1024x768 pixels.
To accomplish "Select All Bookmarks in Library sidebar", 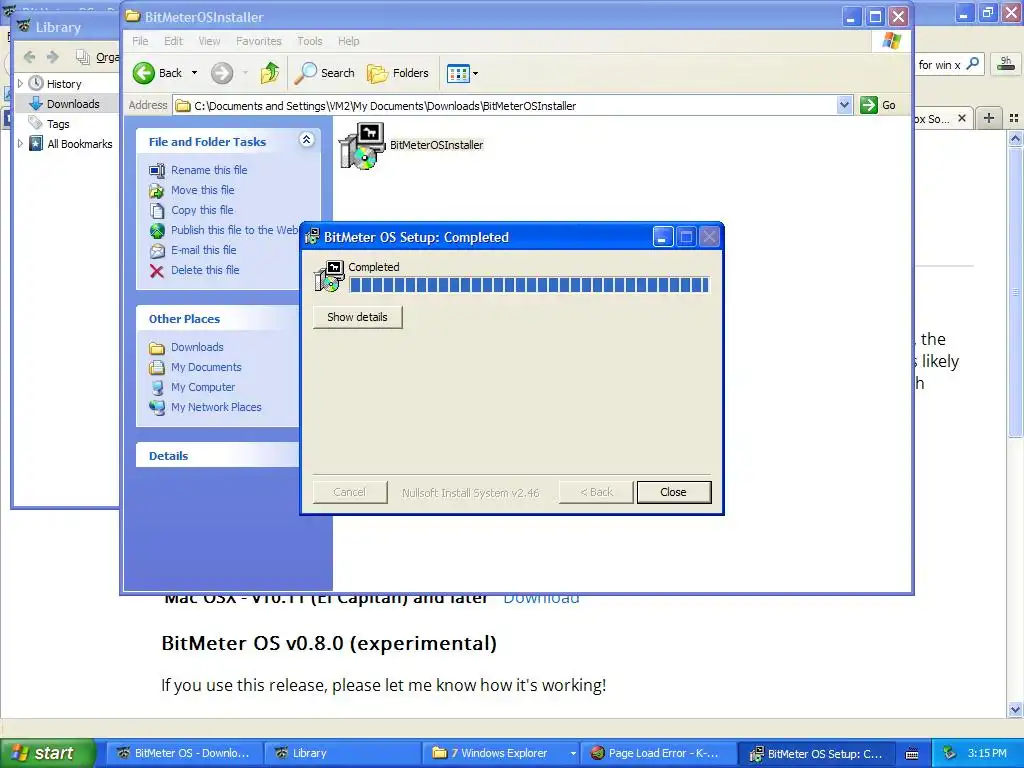I will [80, 144].
